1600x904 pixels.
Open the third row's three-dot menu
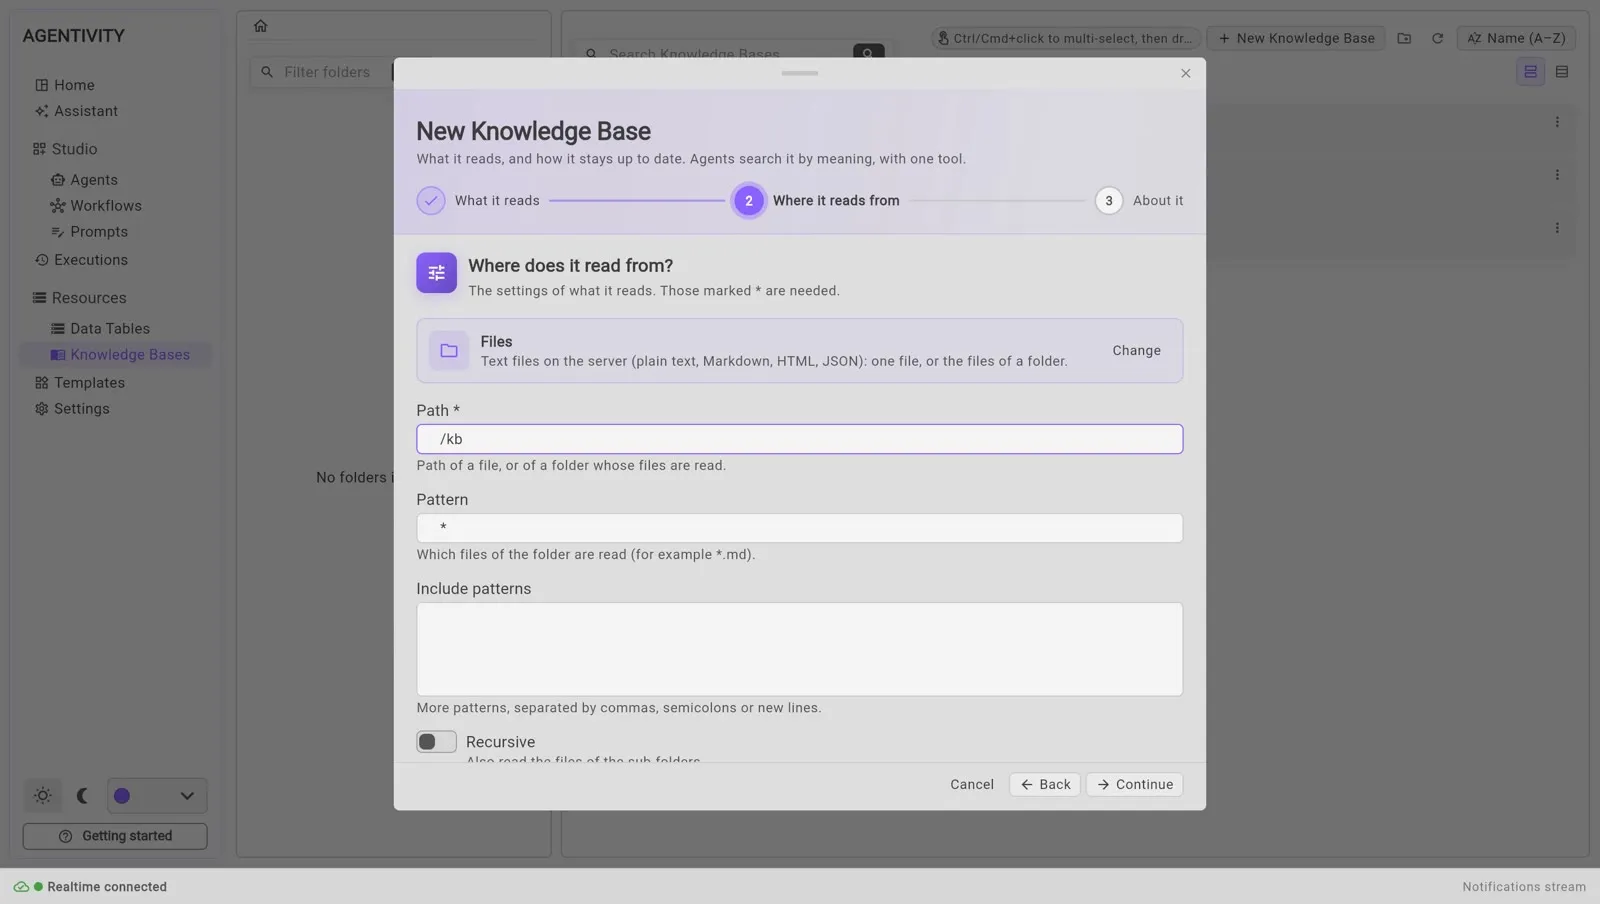point(1557,228)
